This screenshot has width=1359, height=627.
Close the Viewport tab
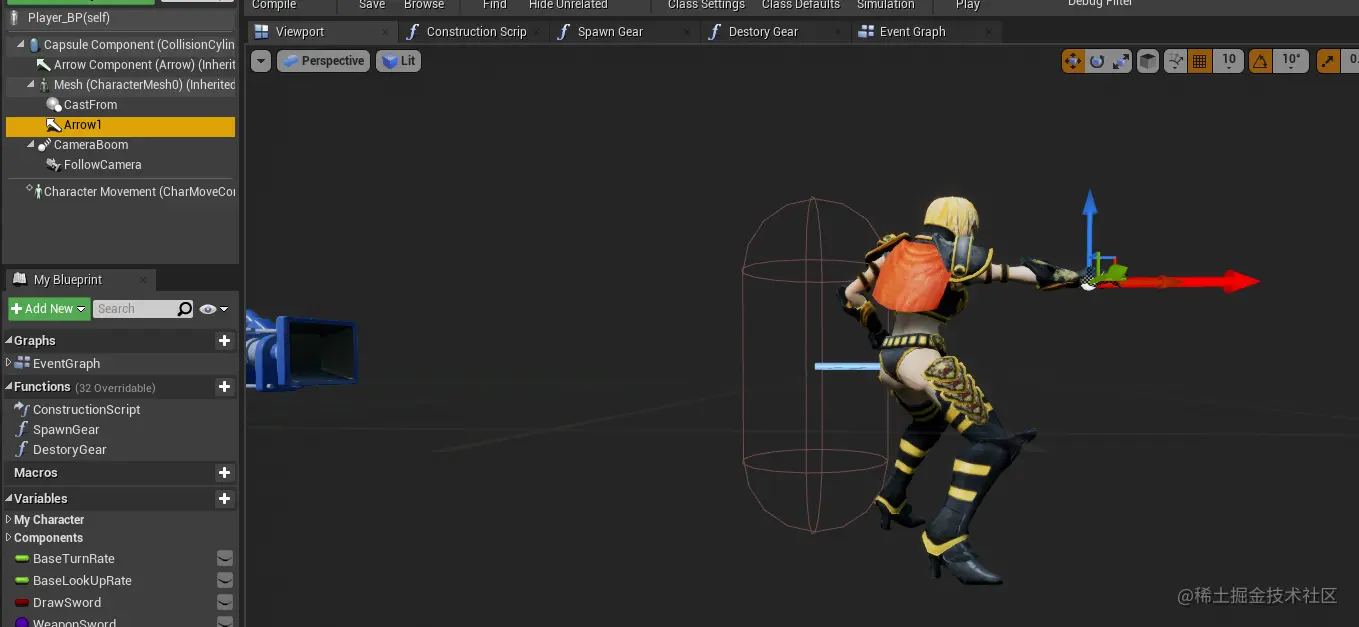pyautogui.click(x=385, y=32)
